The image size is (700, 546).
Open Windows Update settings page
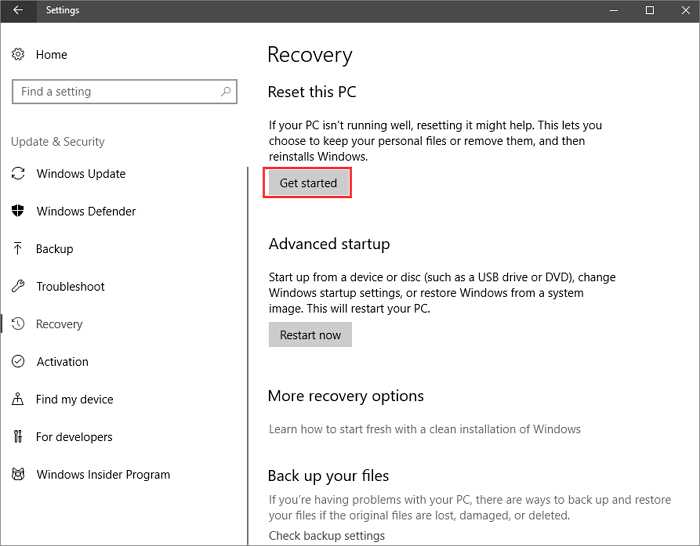[81, 174]
